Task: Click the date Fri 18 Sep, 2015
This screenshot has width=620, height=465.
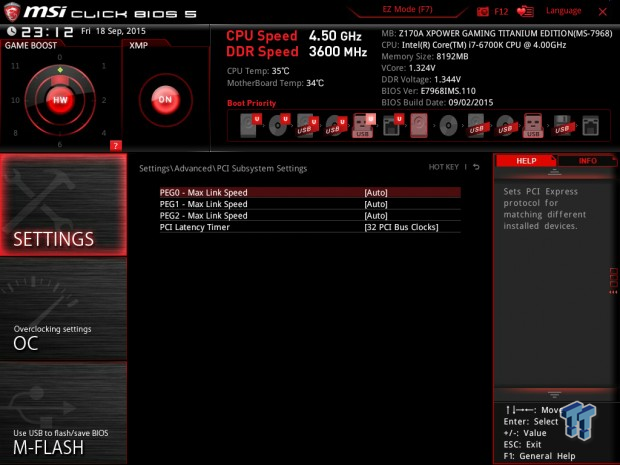Action: pos(113,31)
